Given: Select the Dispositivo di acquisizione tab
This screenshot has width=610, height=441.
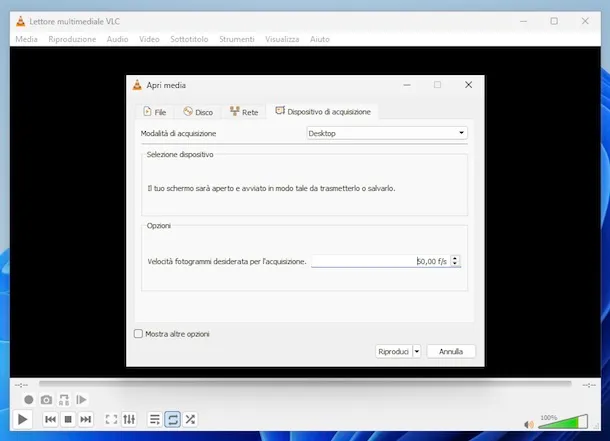Looking at the screenshot, I should [x=323, y=112].
